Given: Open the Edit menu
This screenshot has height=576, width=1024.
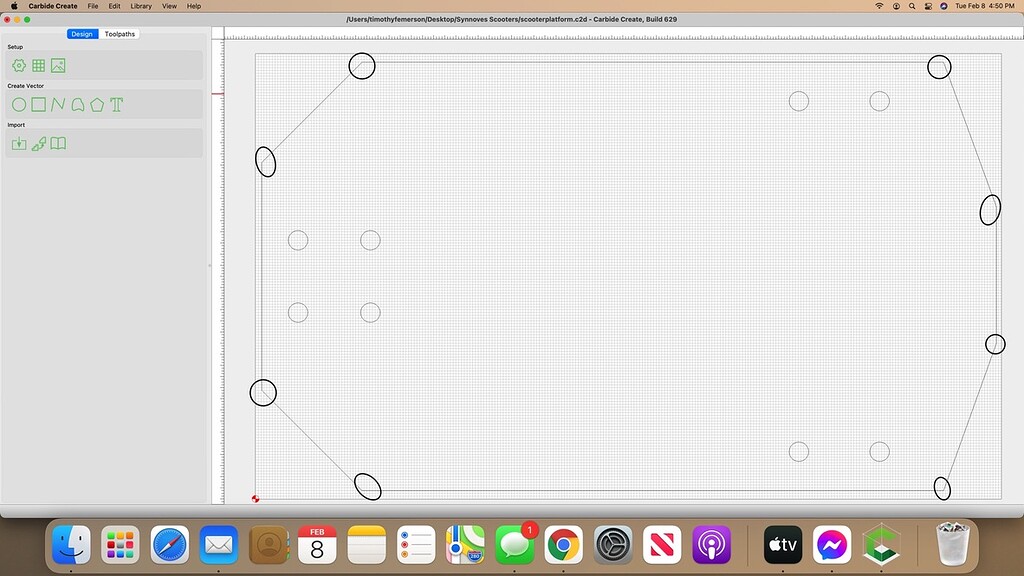Looking at the screenshot, I should point(114,6).
